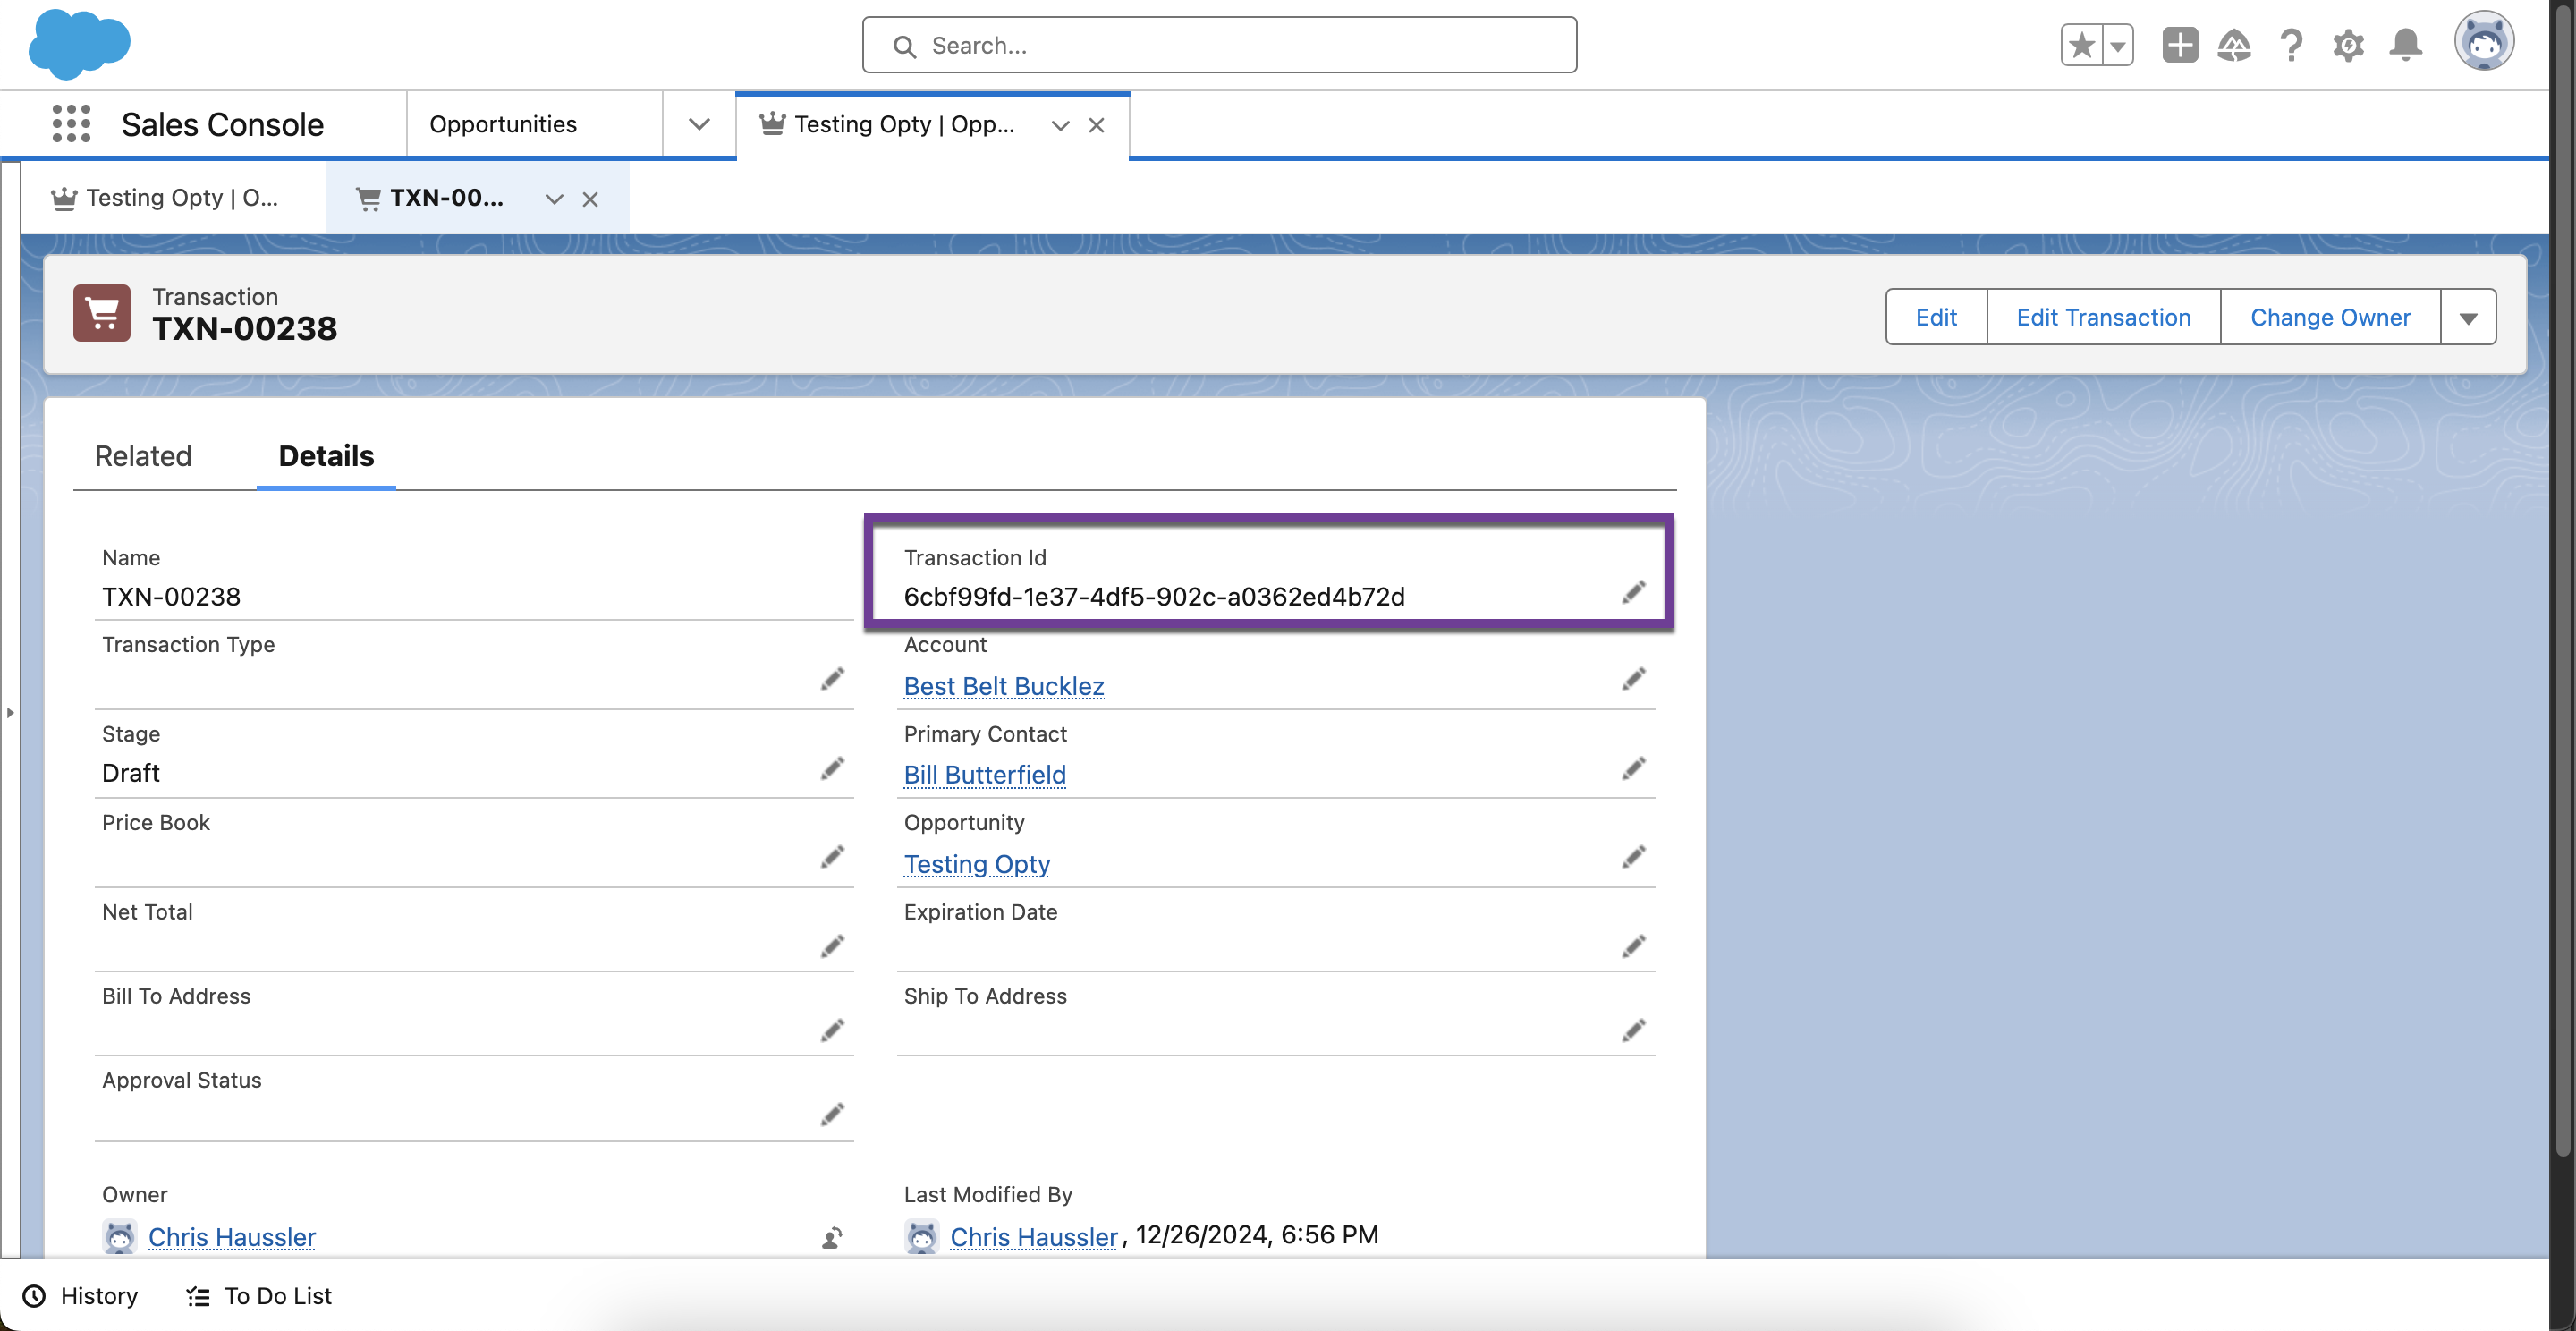Open Chris Haussler link under Last Modified By
The width and height of the screenshot is (2576, 1331).
pyautogui.click(x=1034, y=1237)
